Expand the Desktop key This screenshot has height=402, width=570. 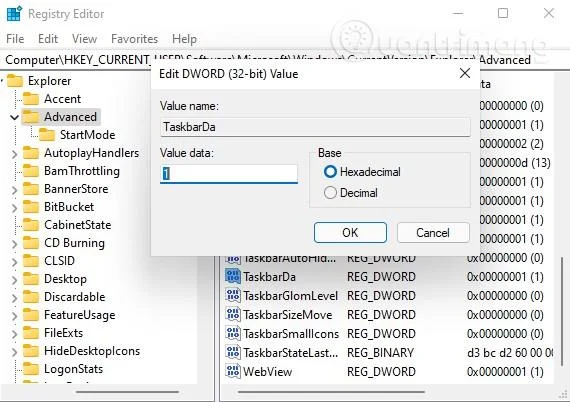[14, 280]
